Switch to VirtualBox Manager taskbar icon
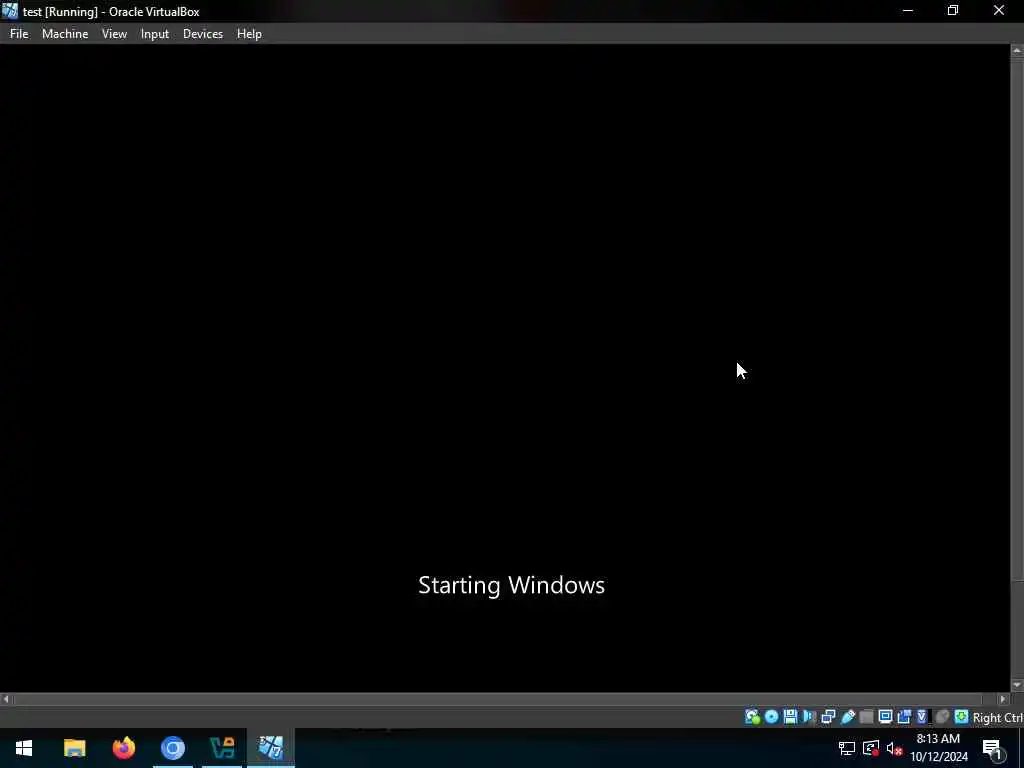 pyautogui.click(x=222, y=748)
